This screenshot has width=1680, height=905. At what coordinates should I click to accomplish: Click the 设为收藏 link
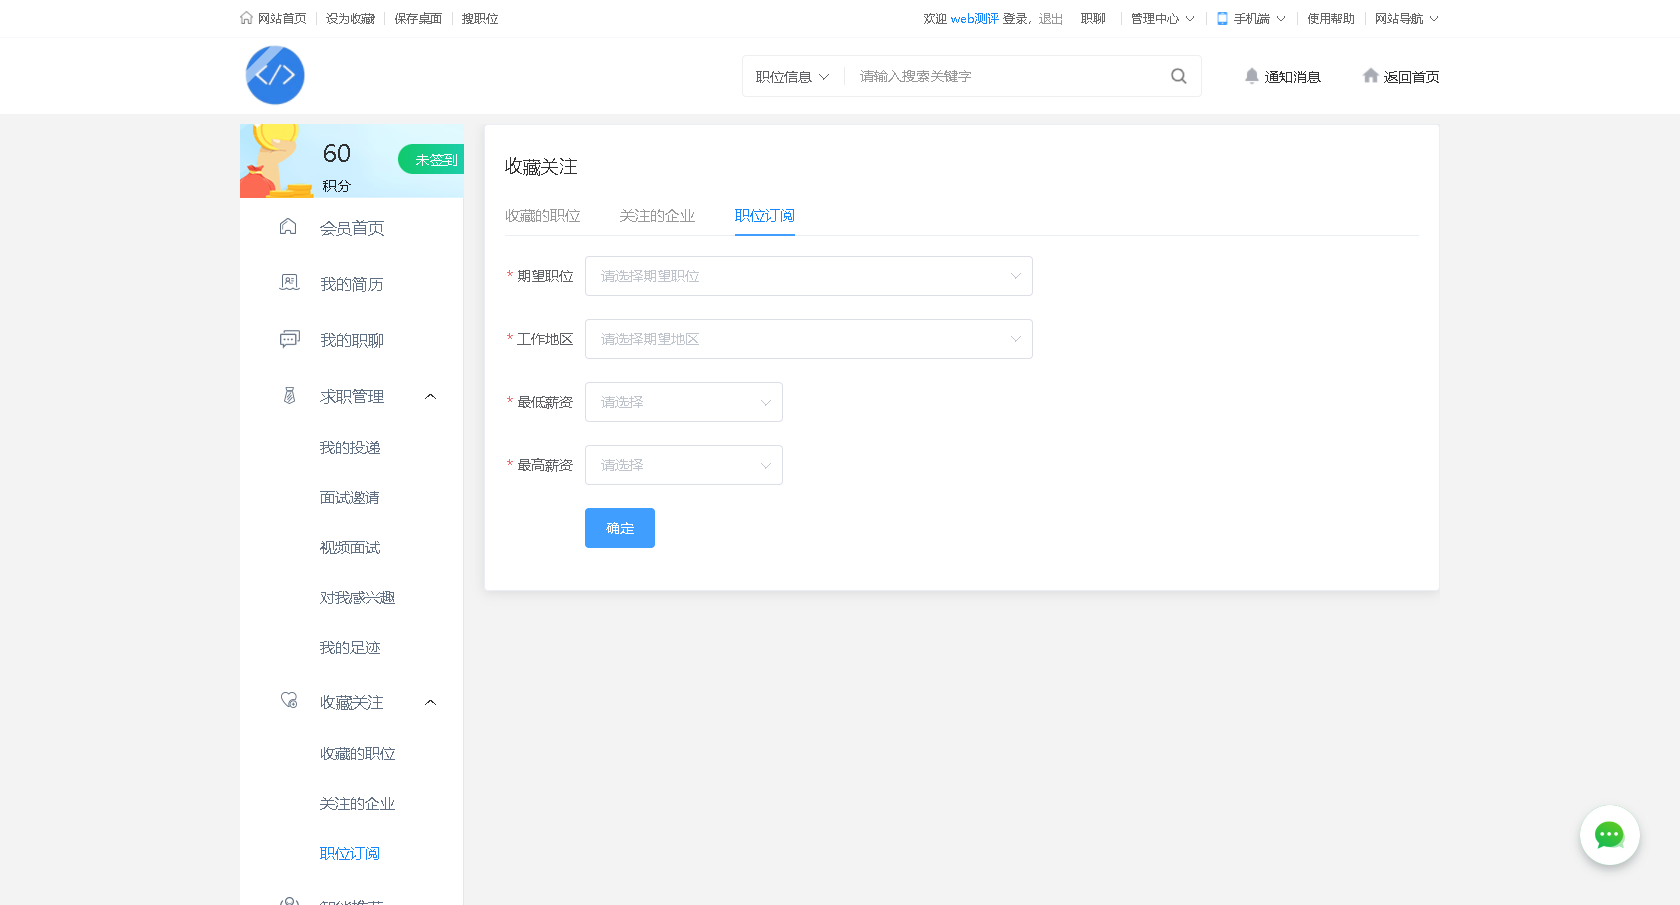pyautogui.click(x=350, y=19)
